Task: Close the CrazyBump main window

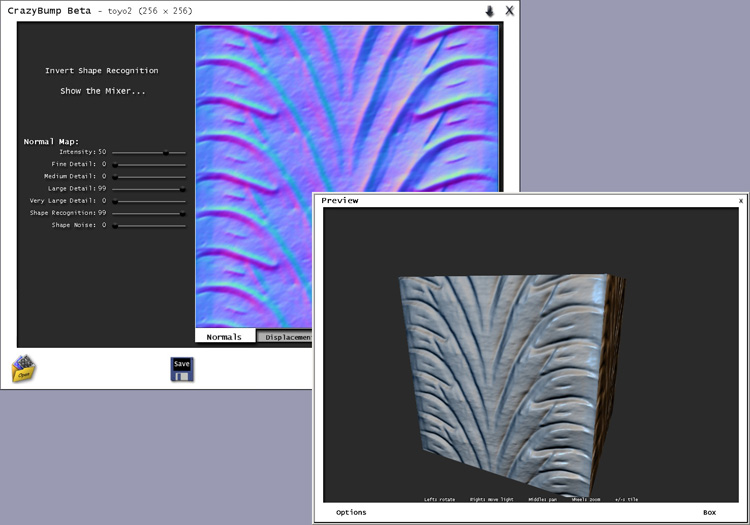Action: point(509,11)
